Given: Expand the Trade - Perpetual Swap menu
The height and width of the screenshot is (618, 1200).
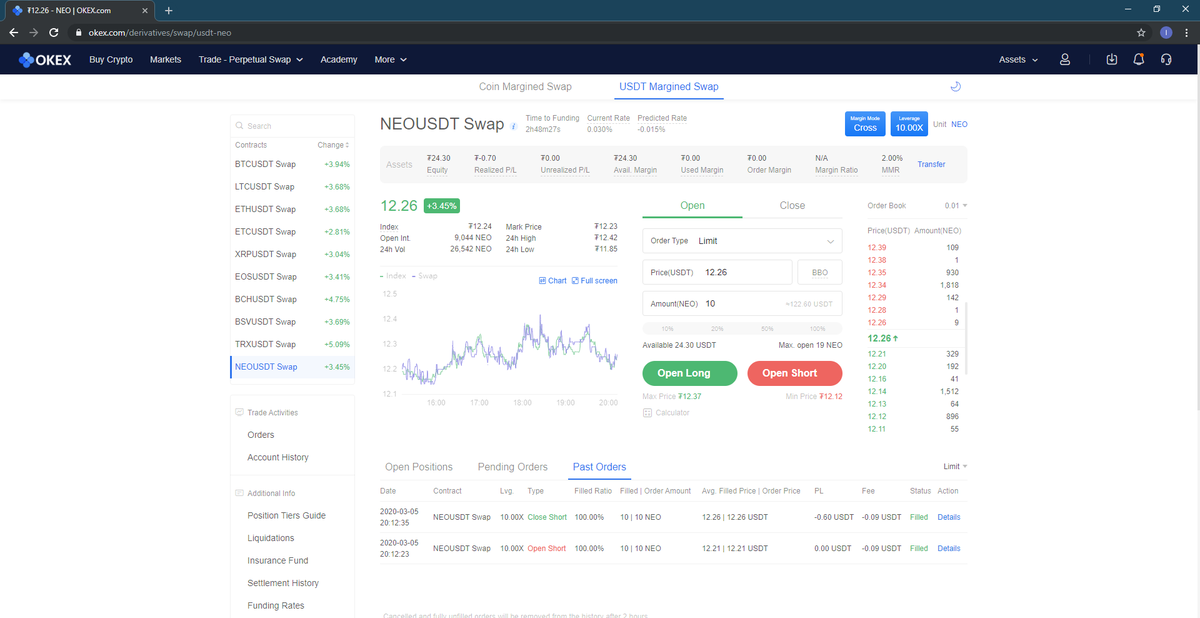Looking at the screenshot, I should [x=250, y=60].
